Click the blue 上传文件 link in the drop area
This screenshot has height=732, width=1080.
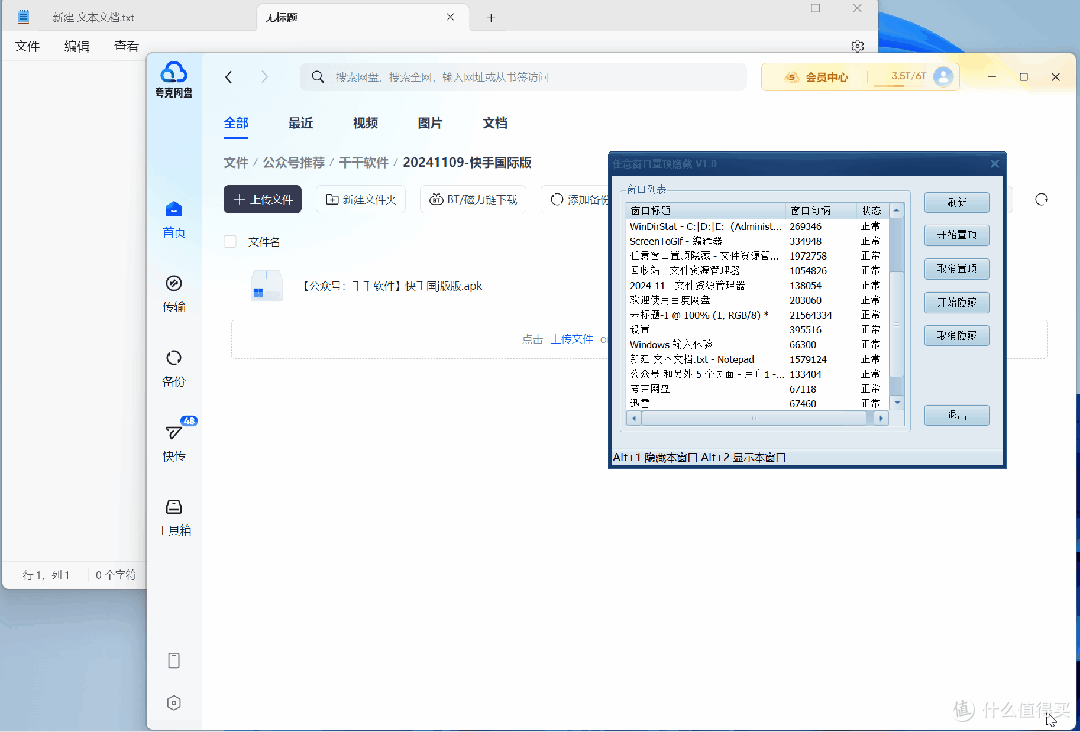point(572,339)
